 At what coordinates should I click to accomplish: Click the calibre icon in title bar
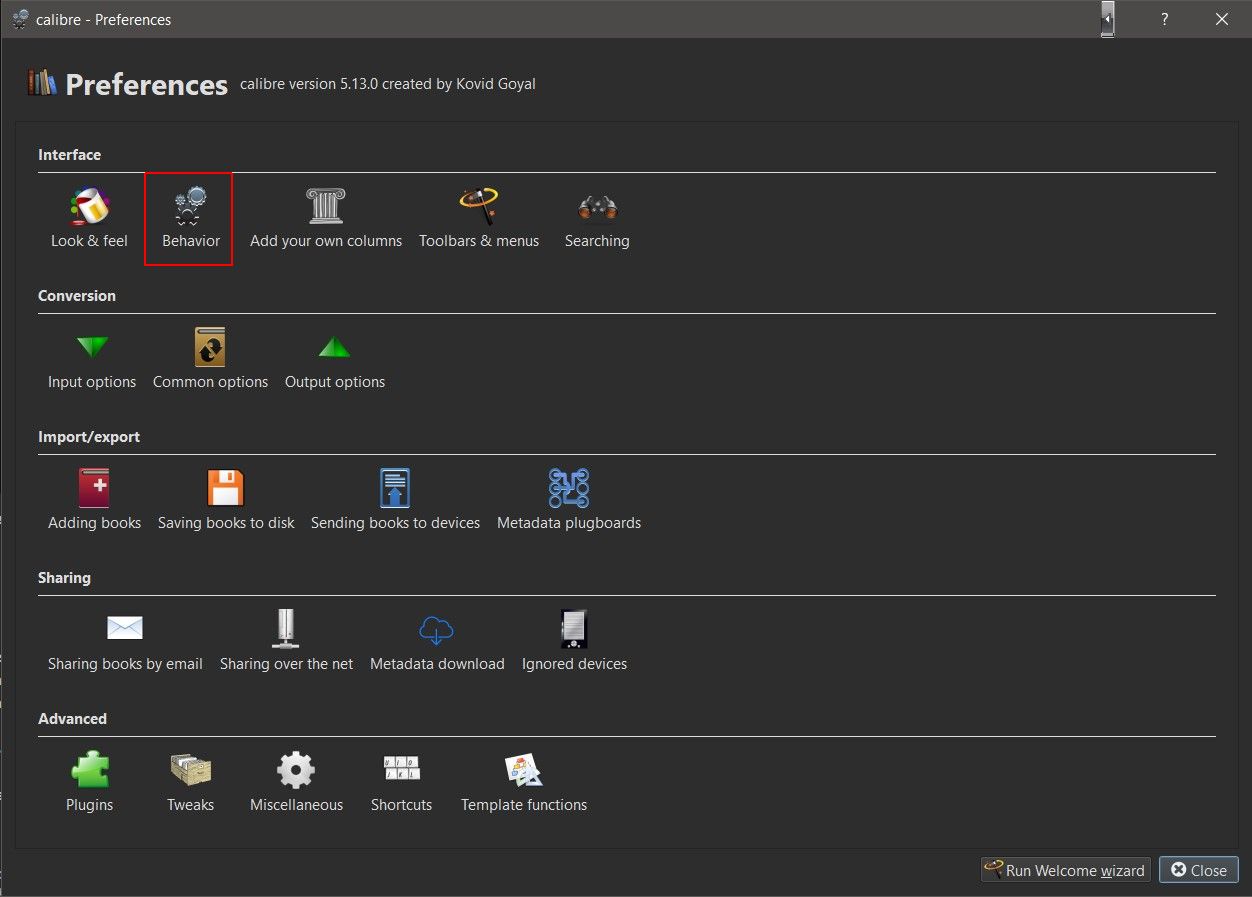coord(20,19)
